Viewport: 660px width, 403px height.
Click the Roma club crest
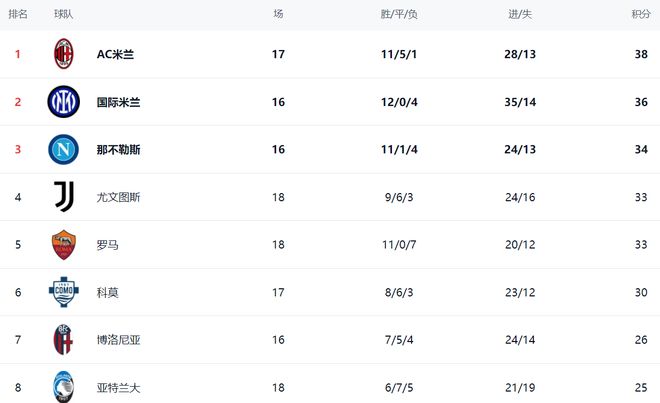pos(63,245)
